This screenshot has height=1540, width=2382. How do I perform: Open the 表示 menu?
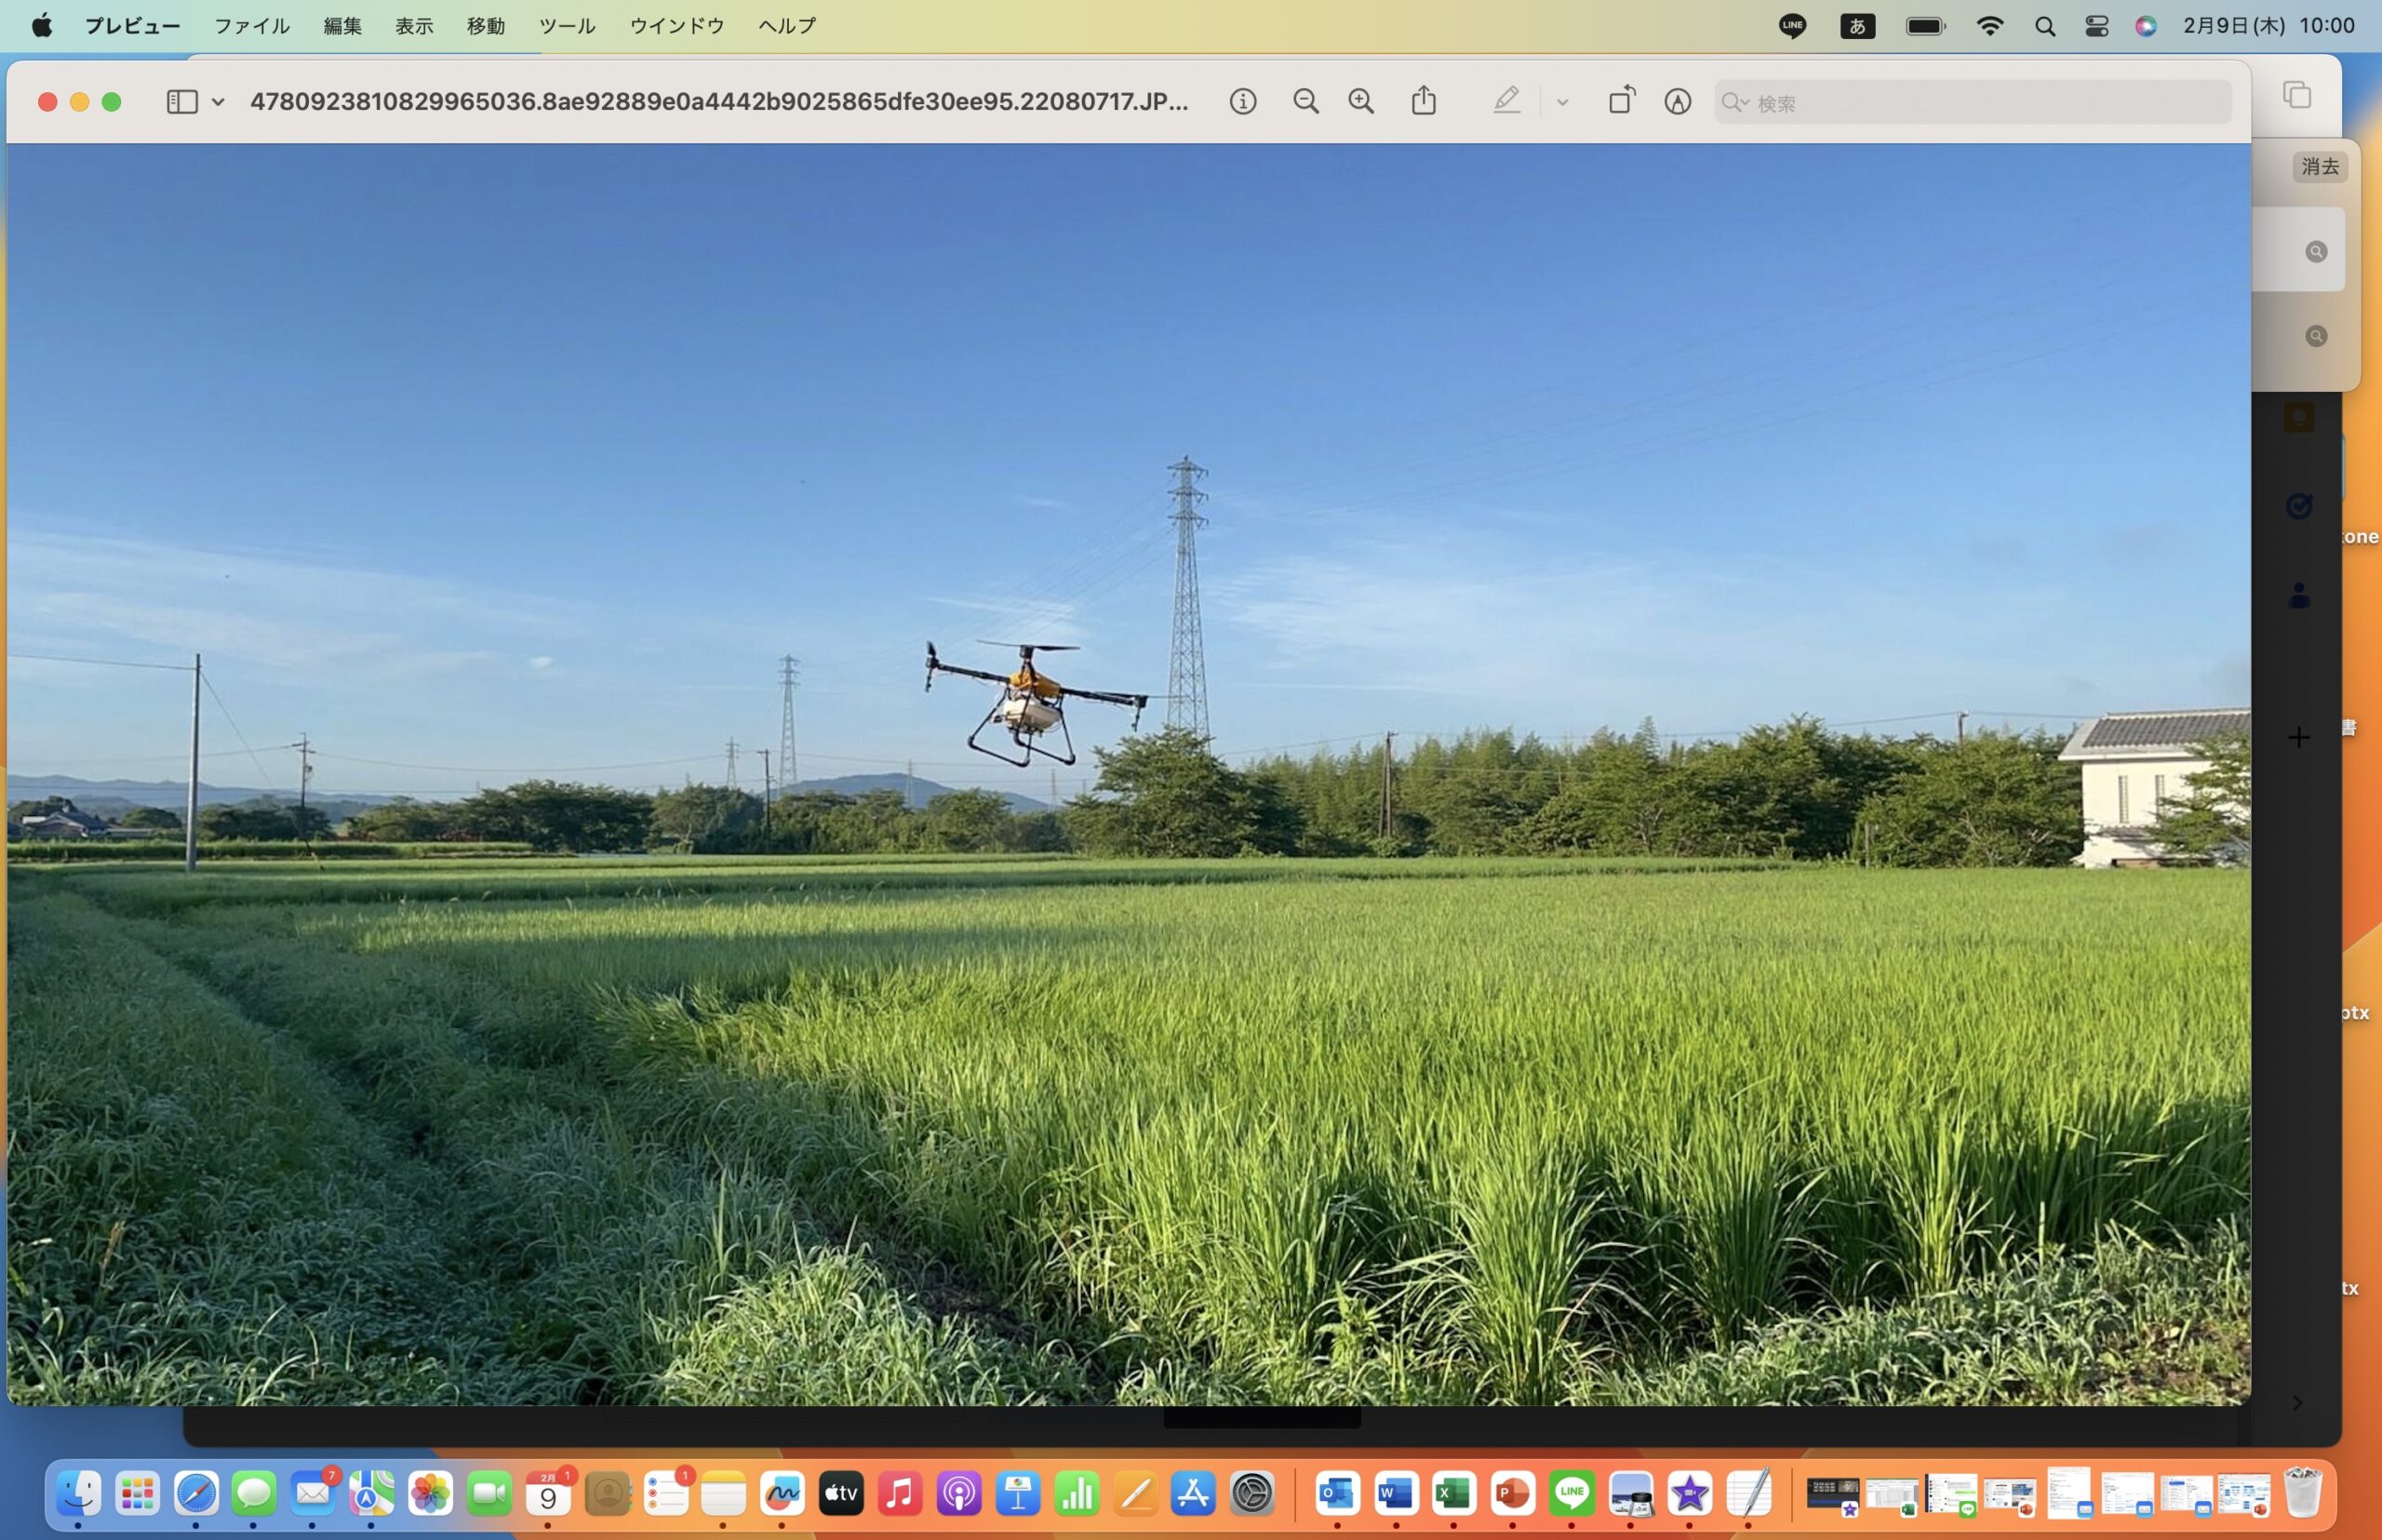click(x=414, y=26)
